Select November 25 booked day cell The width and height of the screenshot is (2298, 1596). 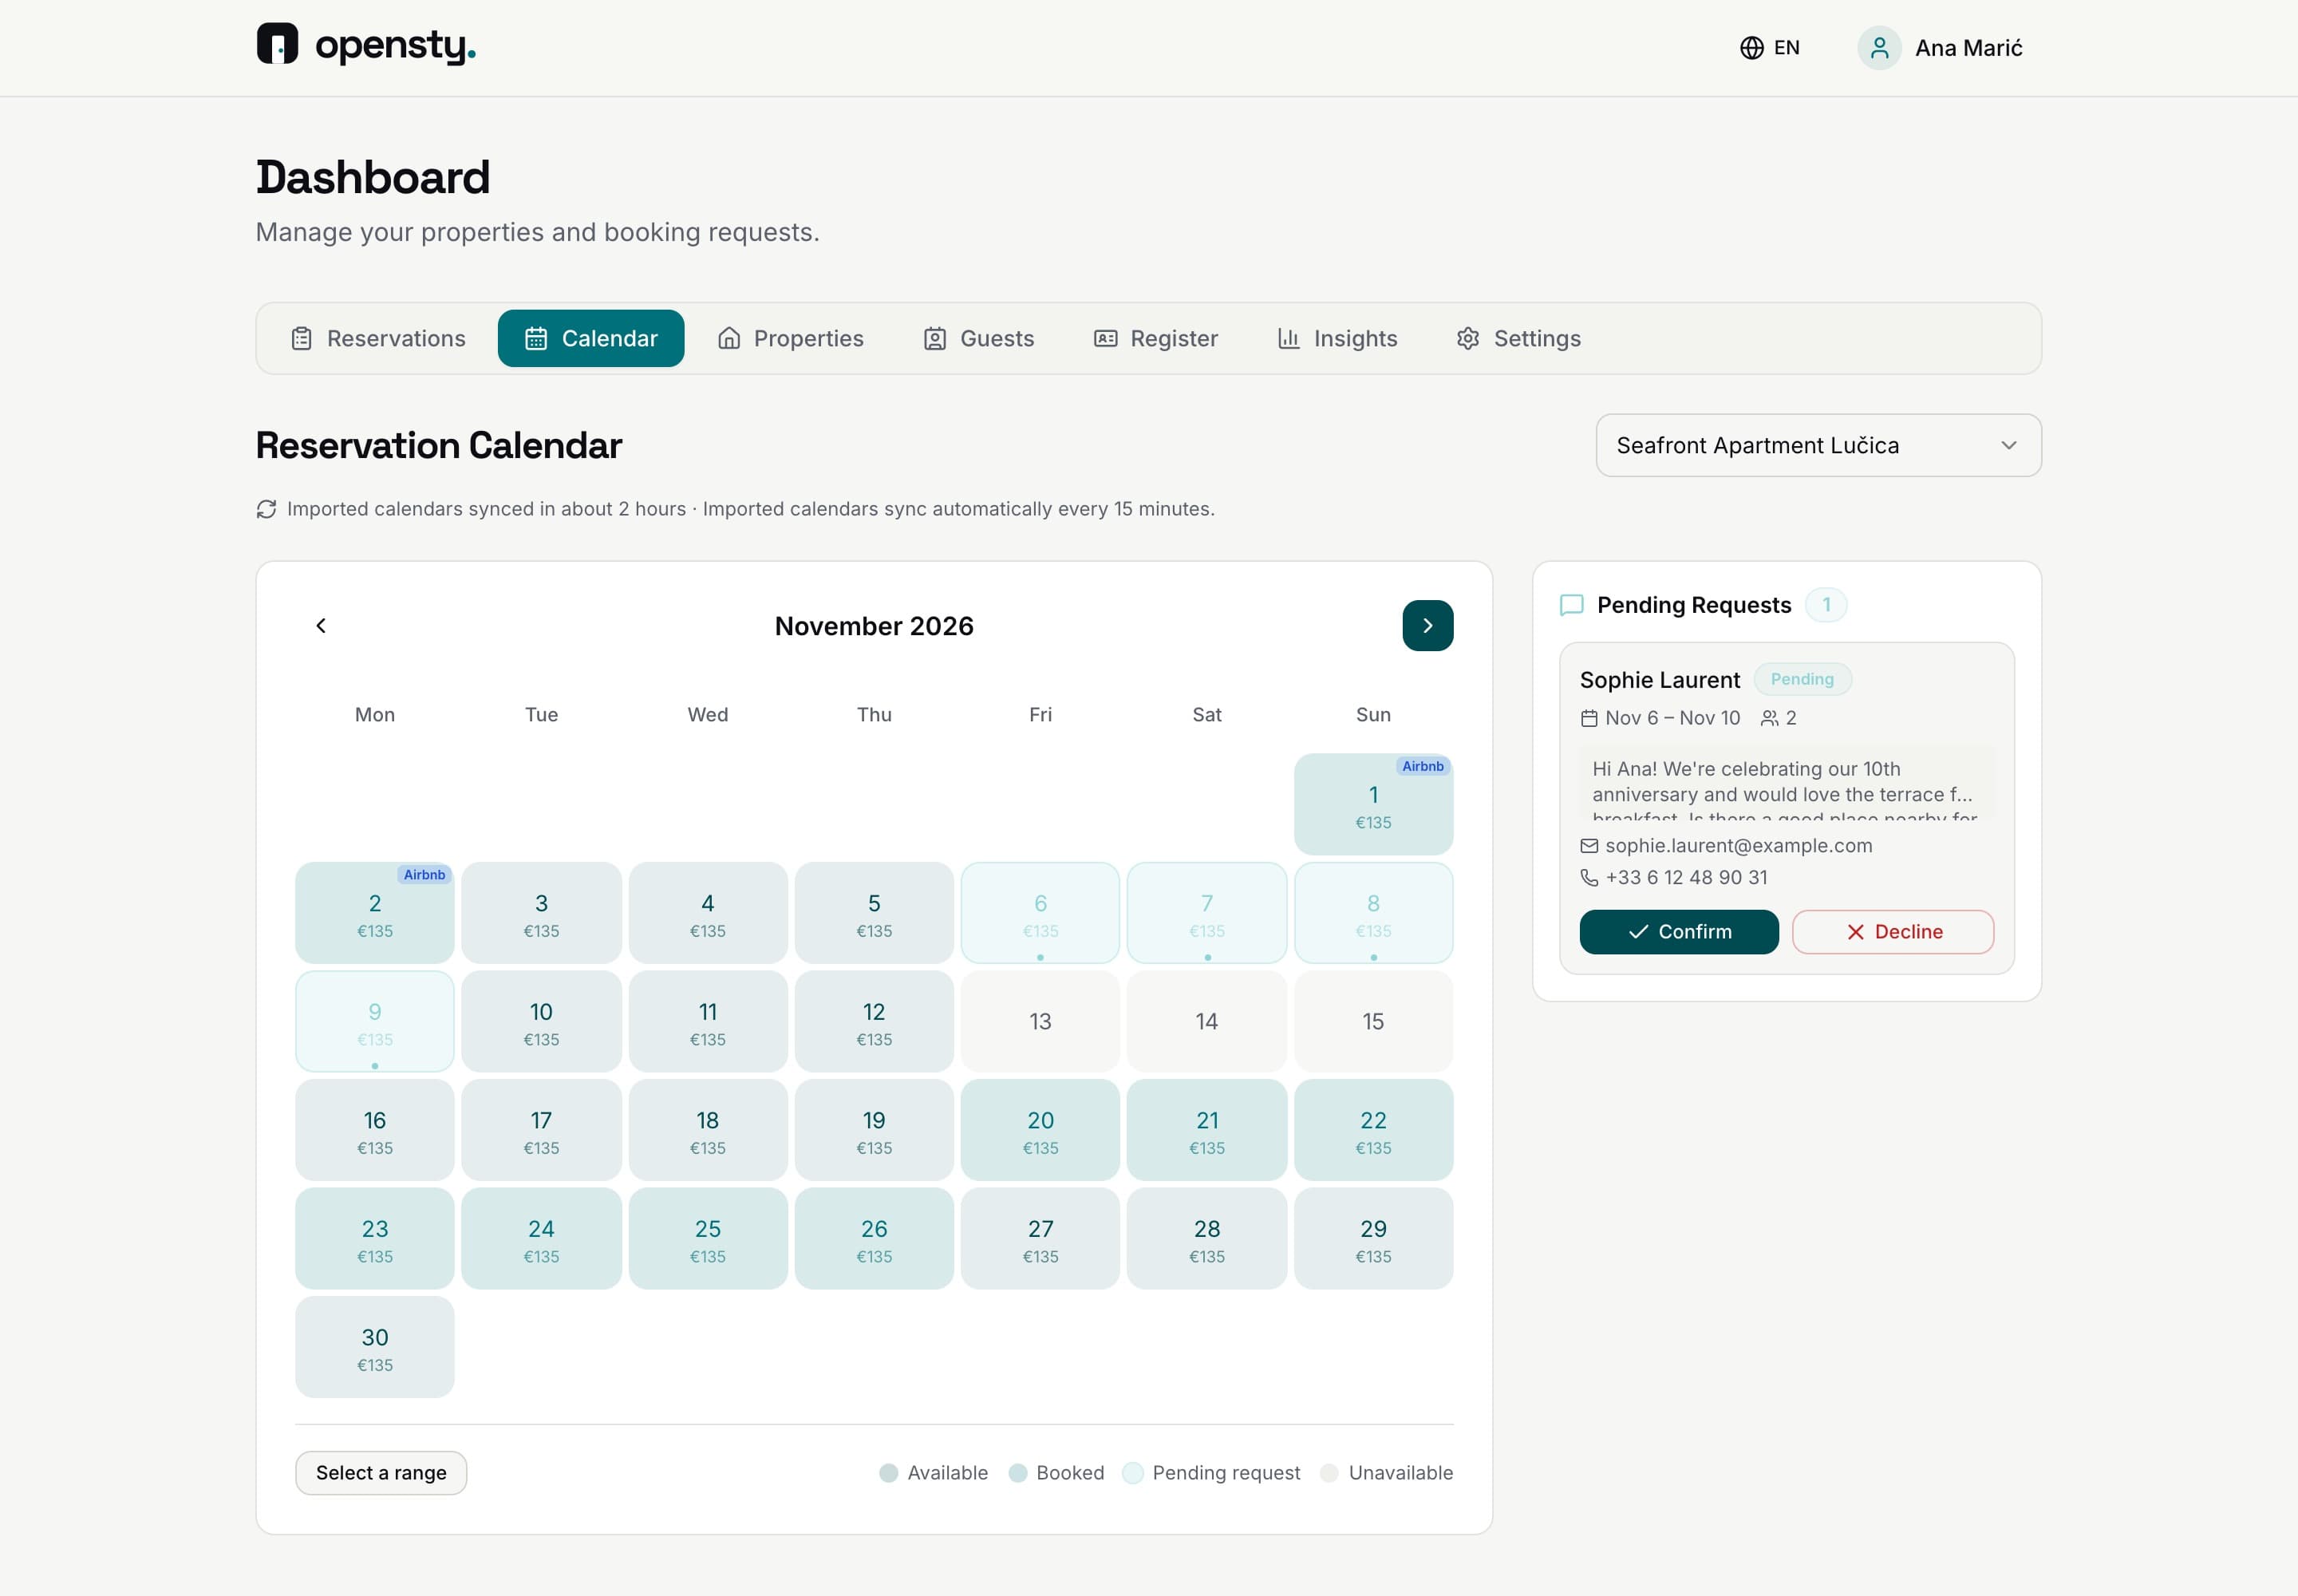click(x=708, y=1239)
